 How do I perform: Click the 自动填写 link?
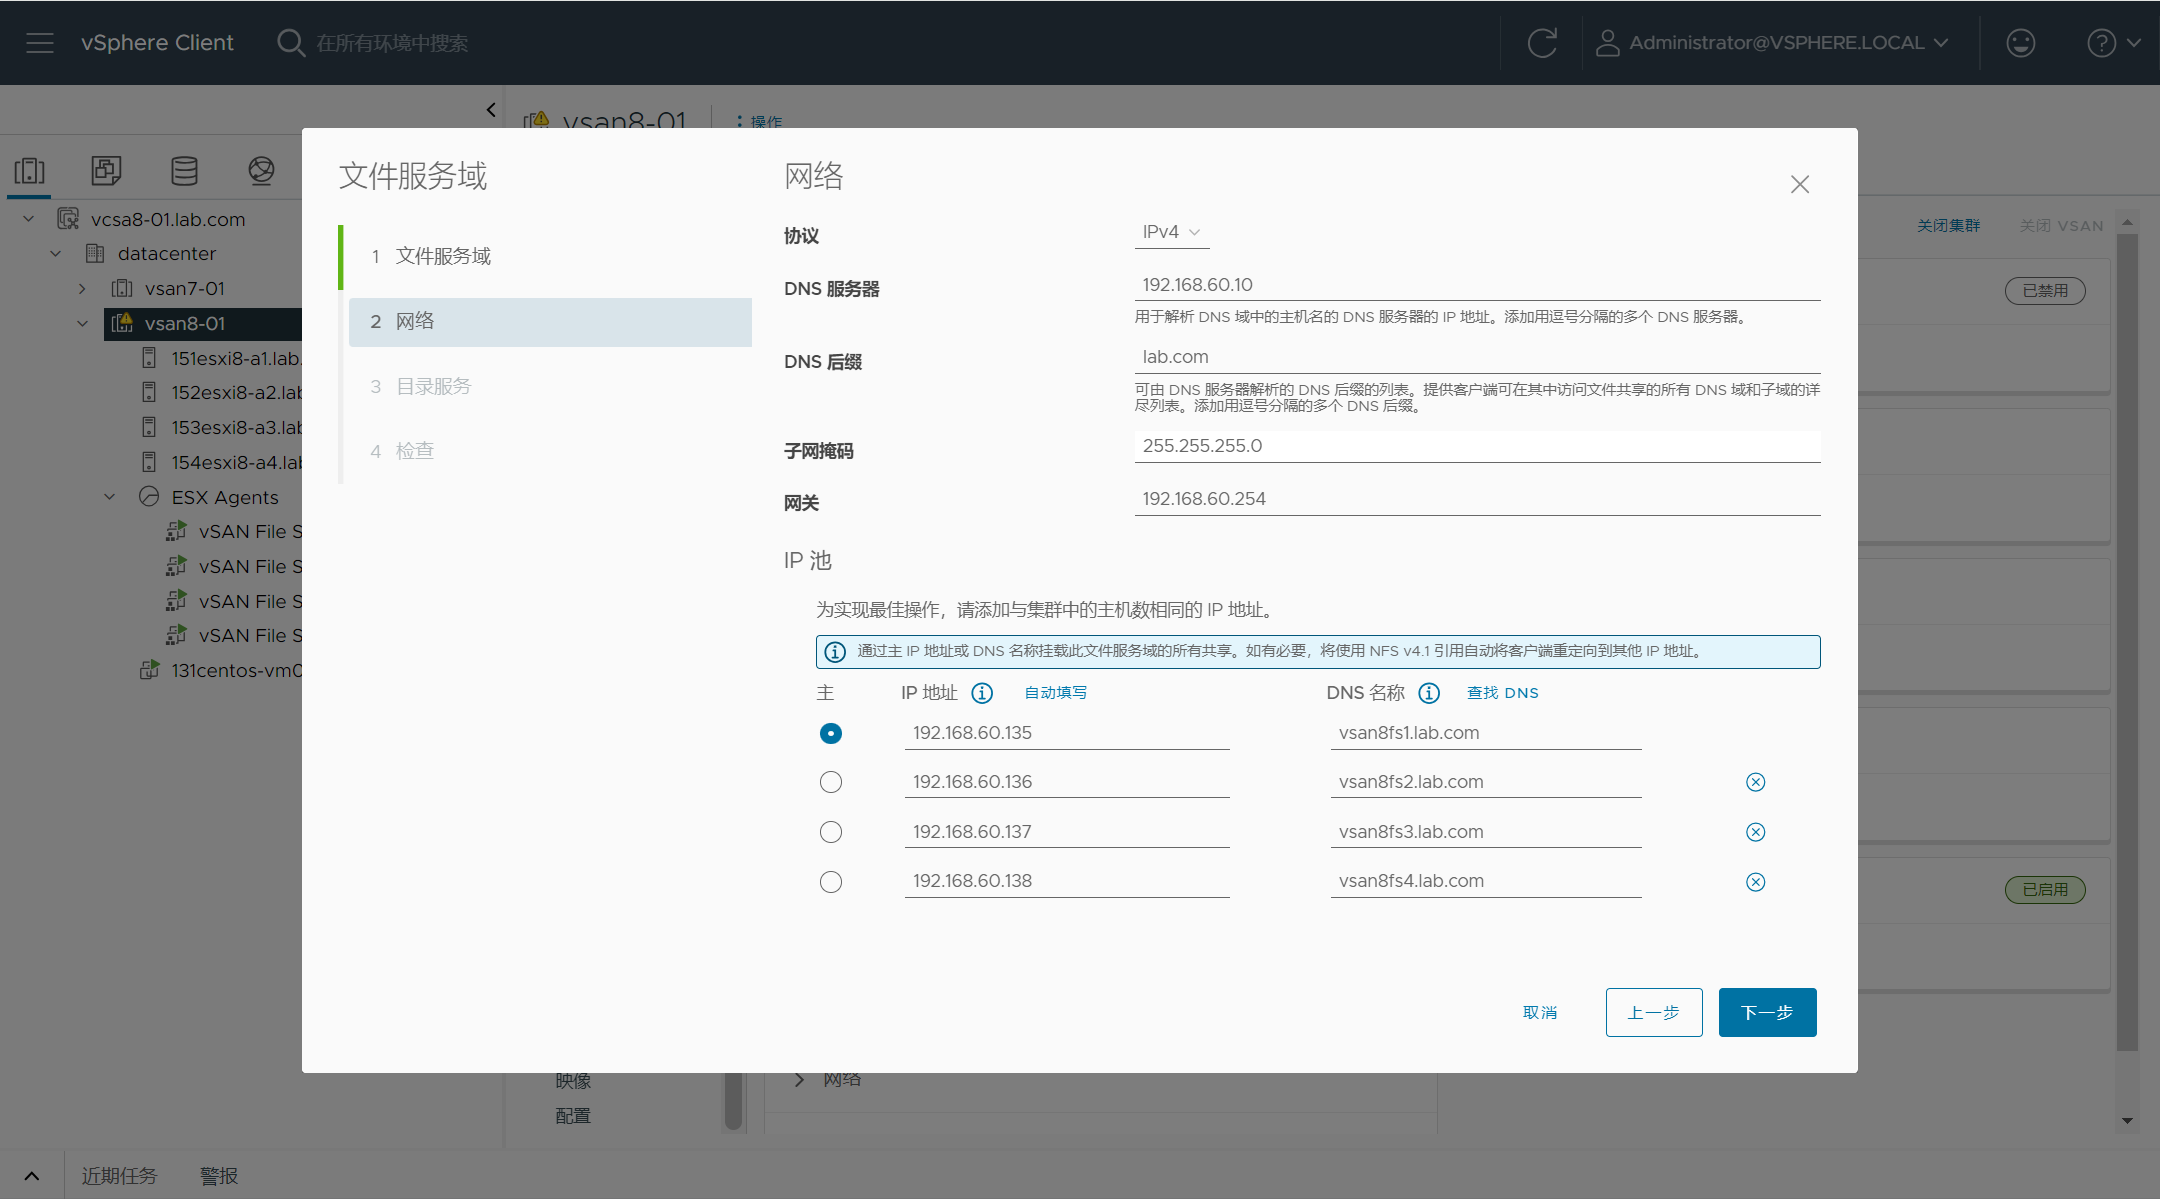tap(1055, 693)
